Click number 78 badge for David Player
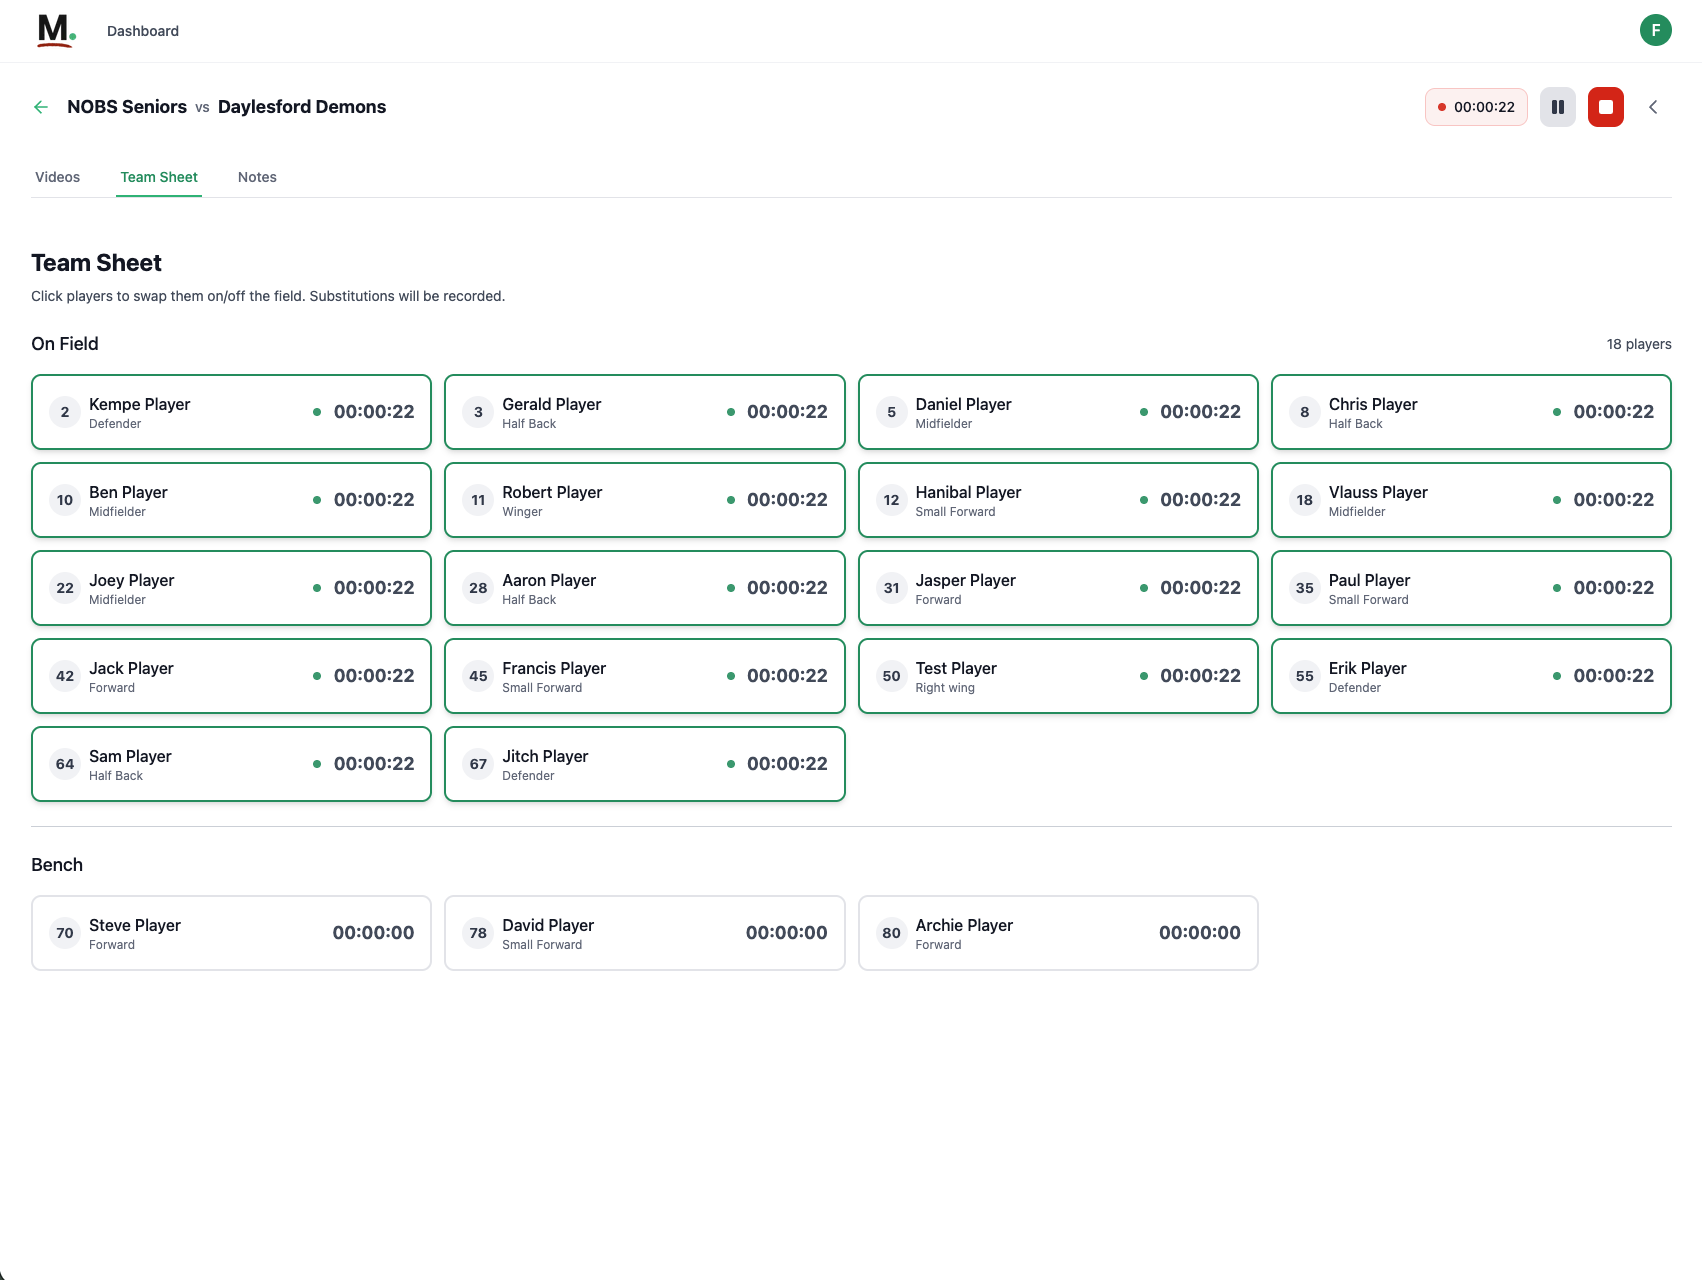 pos(478,933)
